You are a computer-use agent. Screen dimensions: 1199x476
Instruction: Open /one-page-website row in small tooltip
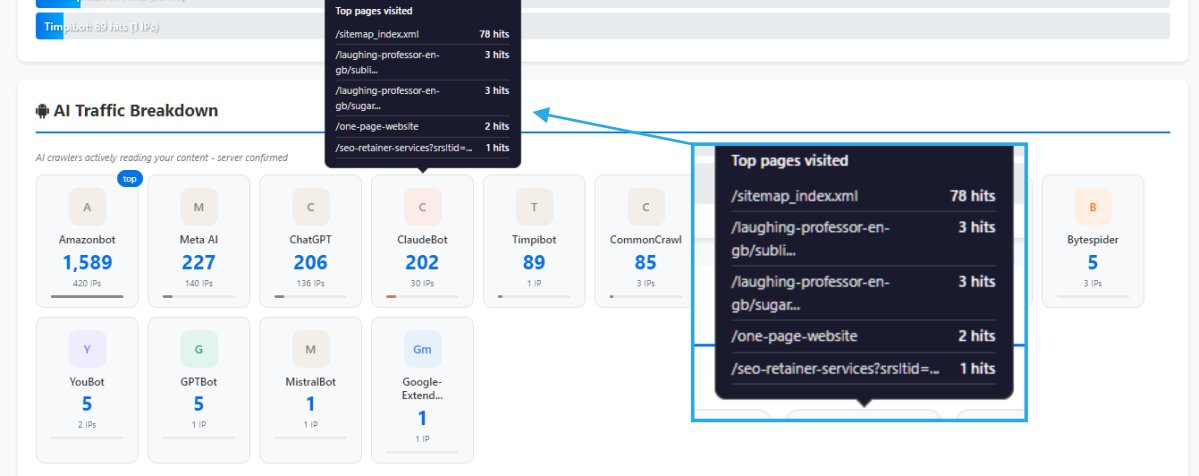click(422, 126)
